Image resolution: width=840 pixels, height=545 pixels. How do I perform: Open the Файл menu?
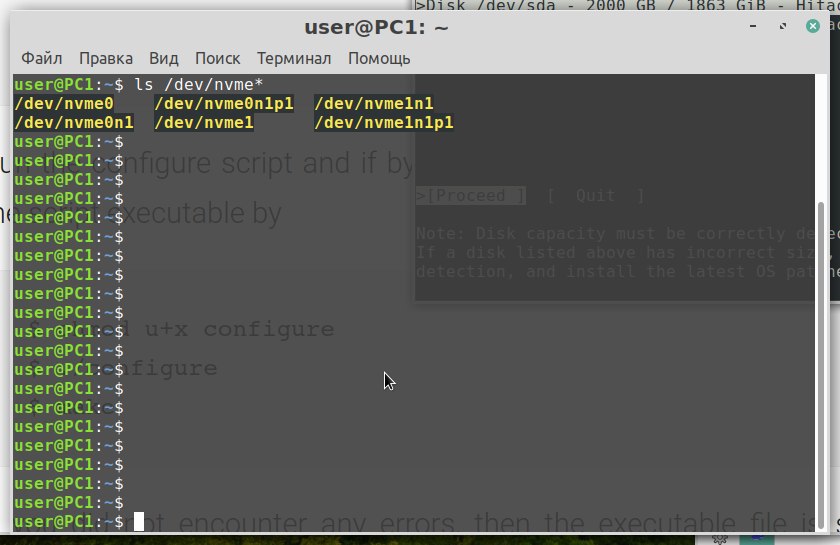tap(41, 58)
